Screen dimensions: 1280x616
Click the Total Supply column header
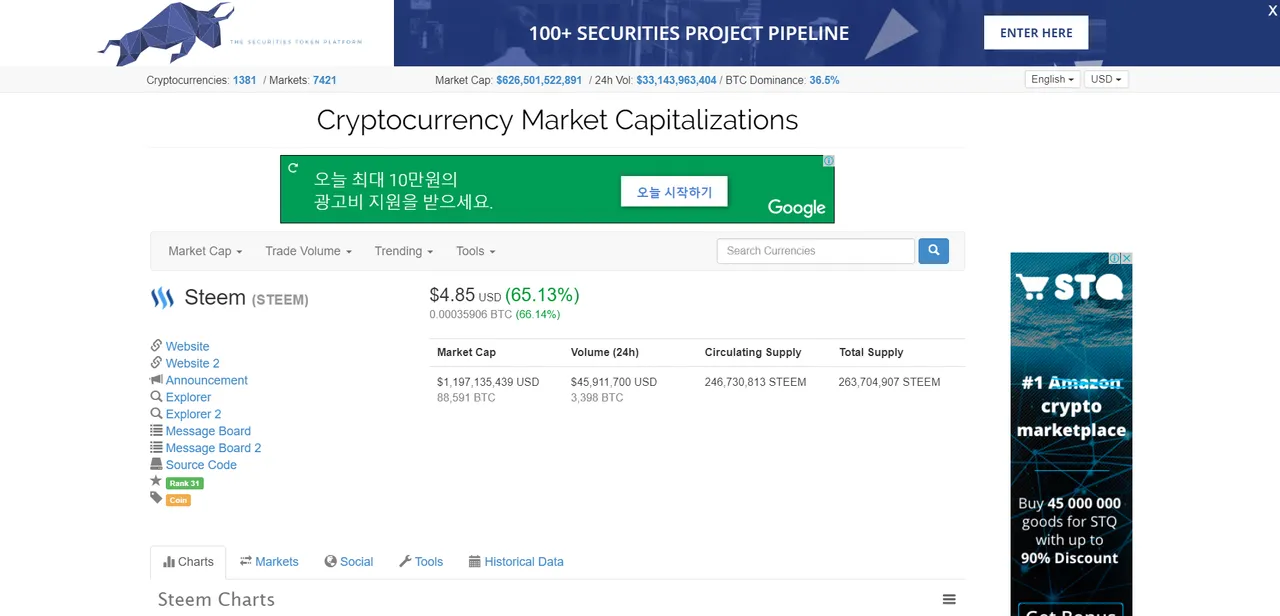(871, 352)
